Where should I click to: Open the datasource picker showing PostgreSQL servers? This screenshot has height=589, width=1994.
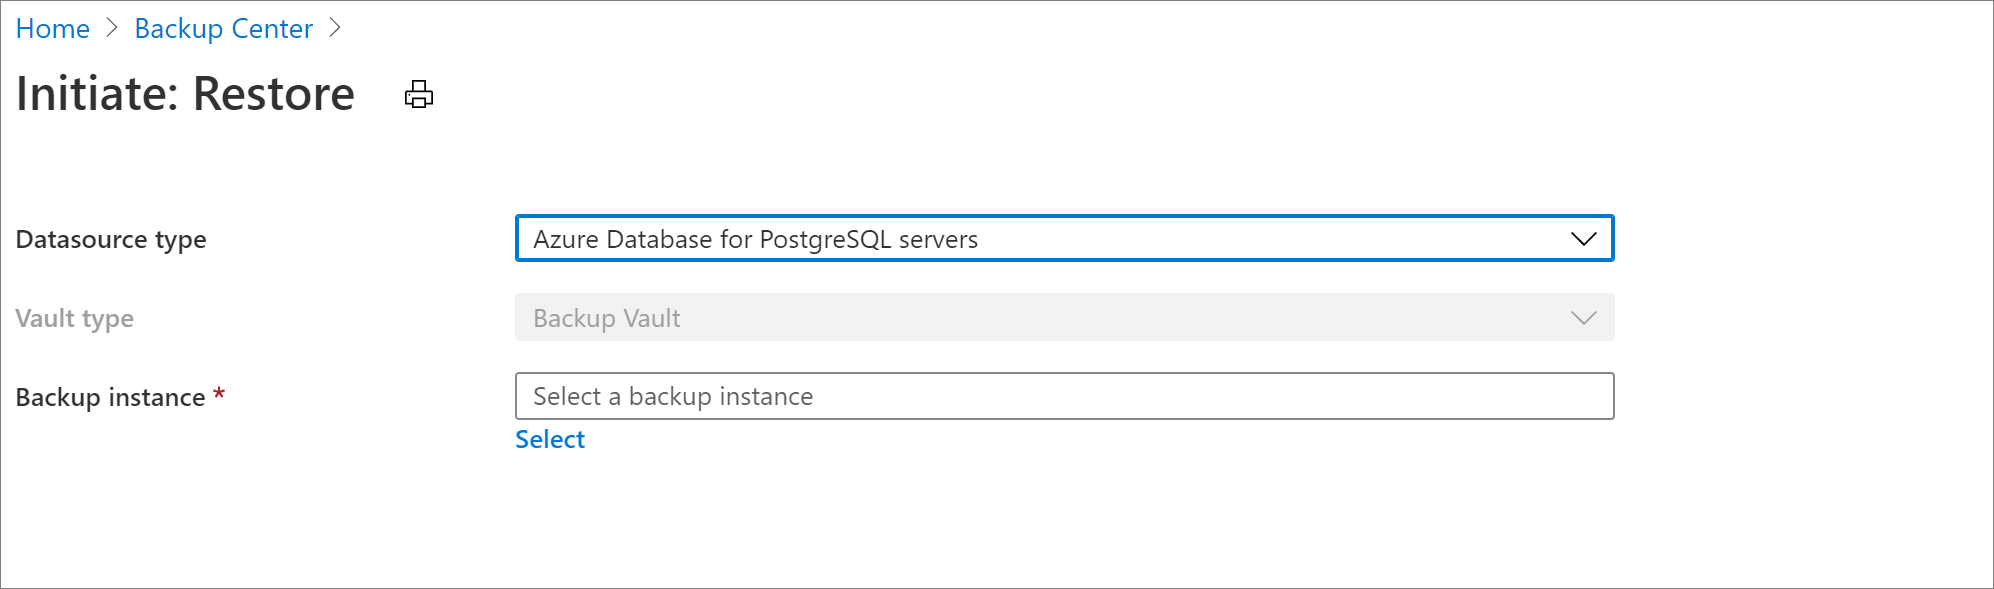(x=1064, y=239)
